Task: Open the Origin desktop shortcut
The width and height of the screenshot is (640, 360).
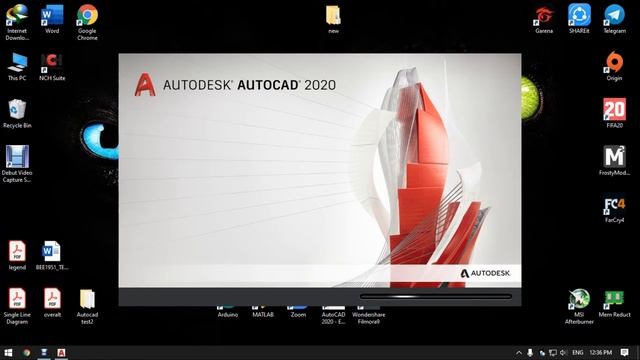Action: tap(614, 67)
